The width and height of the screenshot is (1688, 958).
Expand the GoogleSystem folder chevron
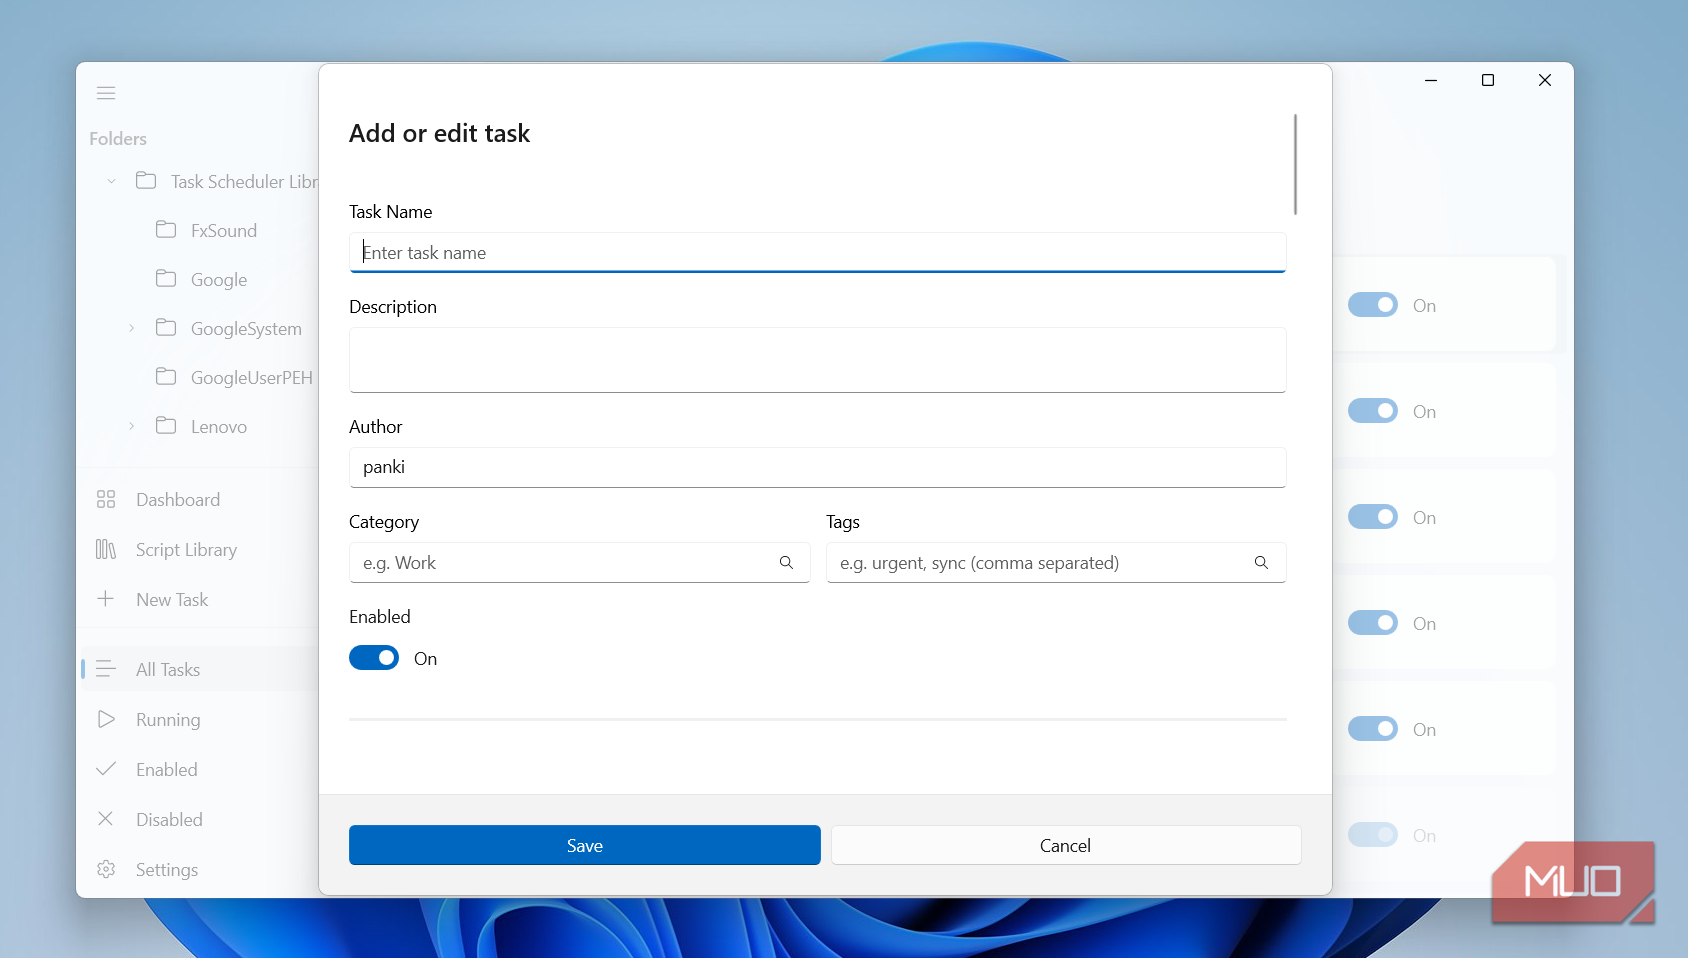tap(131, 328)
